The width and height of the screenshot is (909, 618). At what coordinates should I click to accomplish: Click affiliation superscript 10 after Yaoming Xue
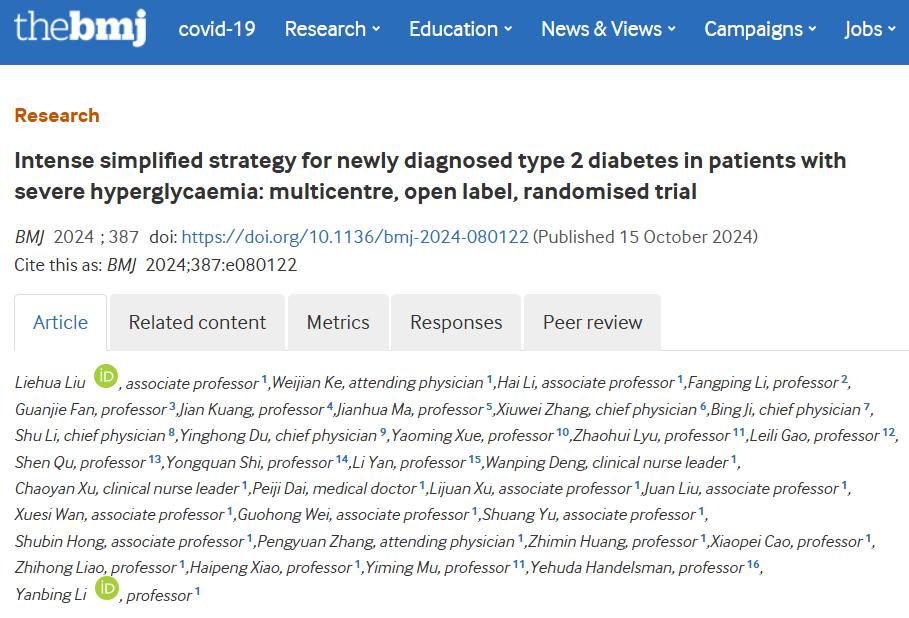tap(563, 432)
